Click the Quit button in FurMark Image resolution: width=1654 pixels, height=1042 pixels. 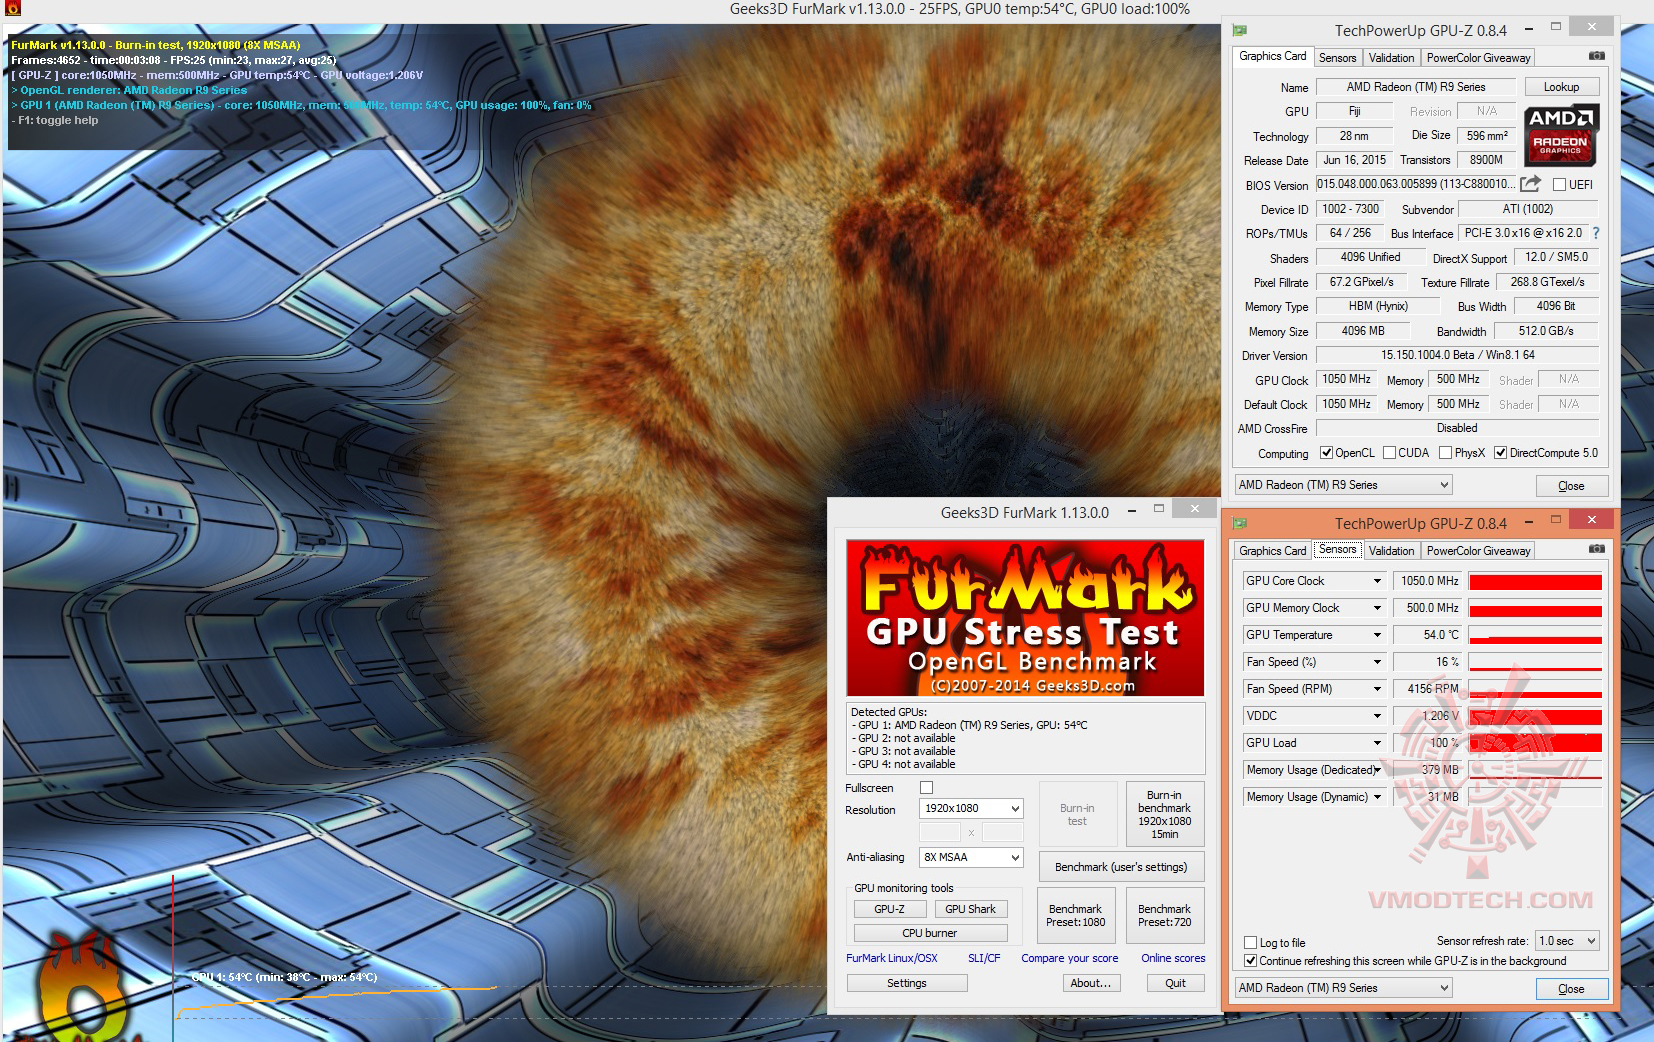(1176, 983)
